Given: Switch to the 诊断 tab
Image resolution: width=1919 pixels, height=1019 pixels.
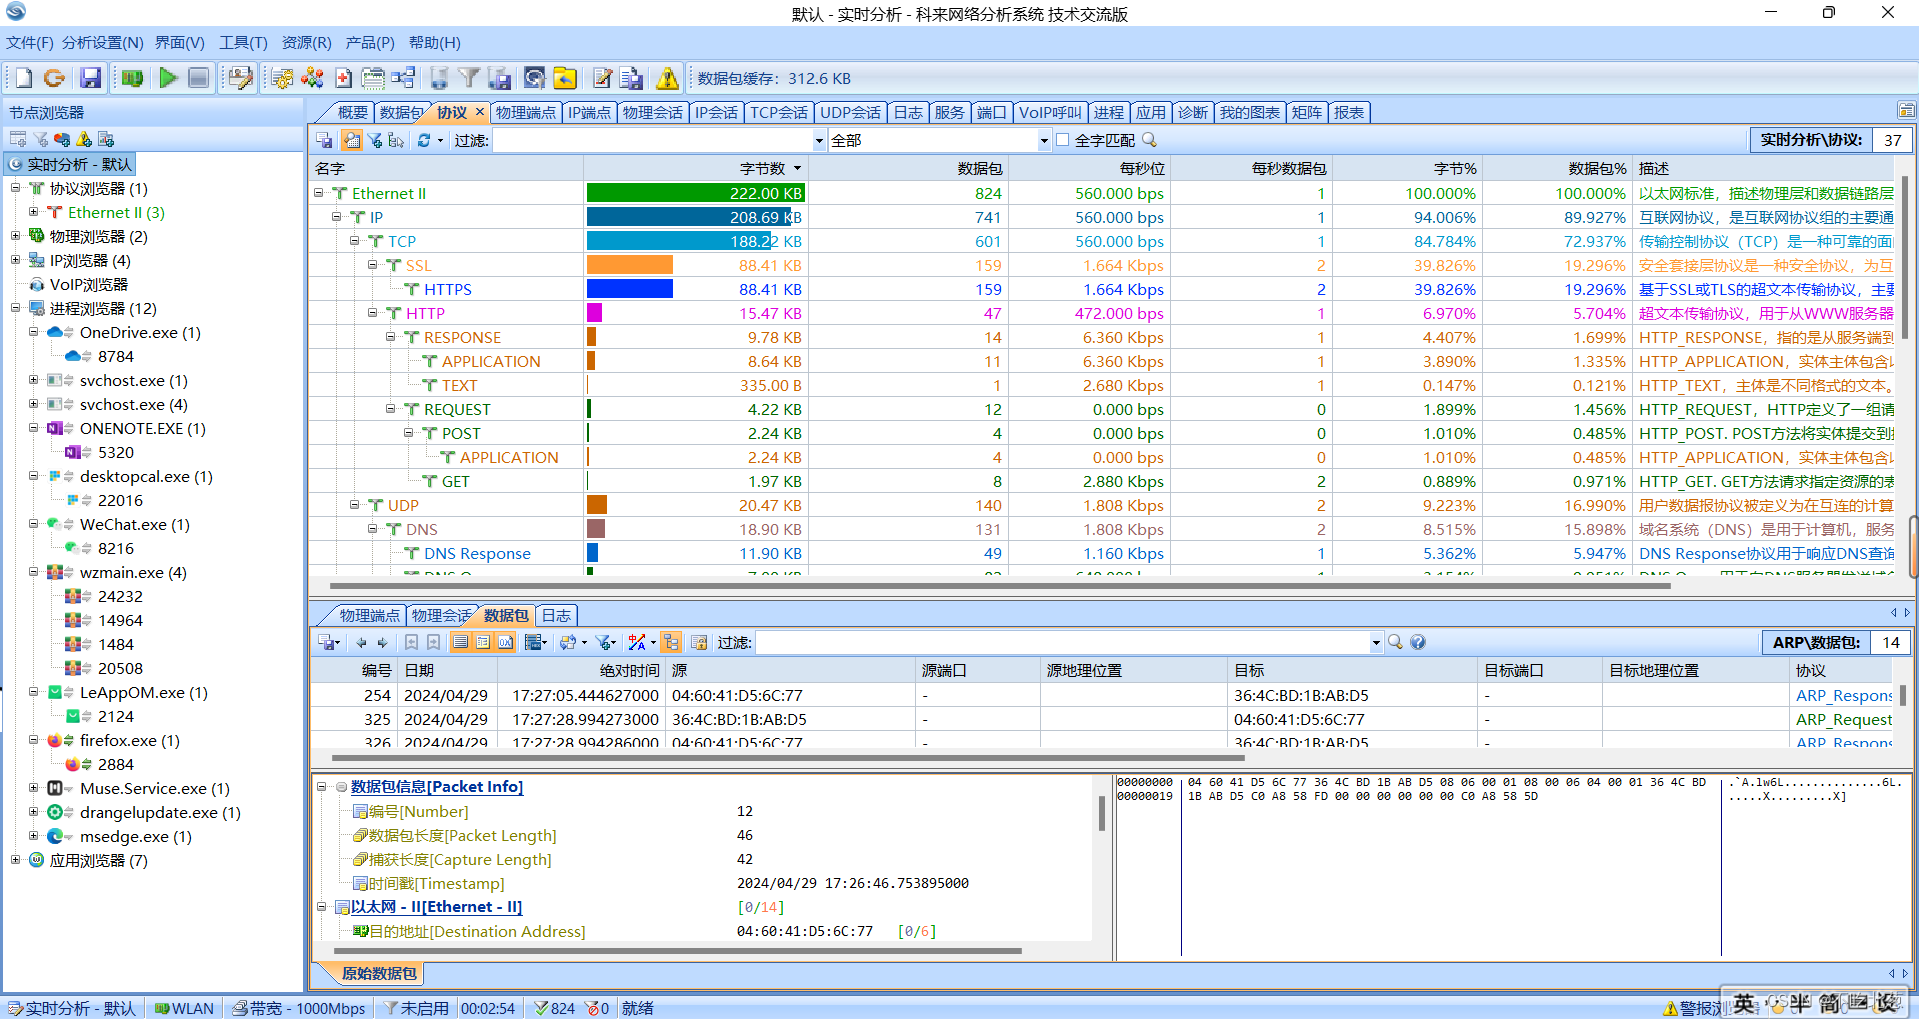Looking at the screenshot, I should [1192, 112].
